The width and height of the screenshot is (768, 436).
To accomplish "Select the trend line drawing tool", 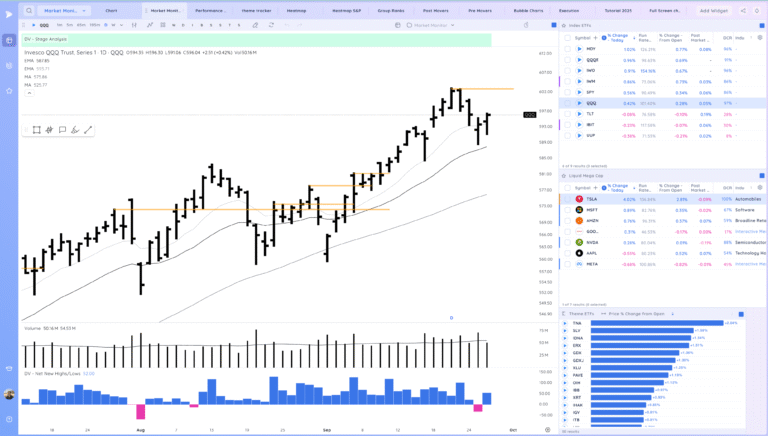I will click(88, 130).
